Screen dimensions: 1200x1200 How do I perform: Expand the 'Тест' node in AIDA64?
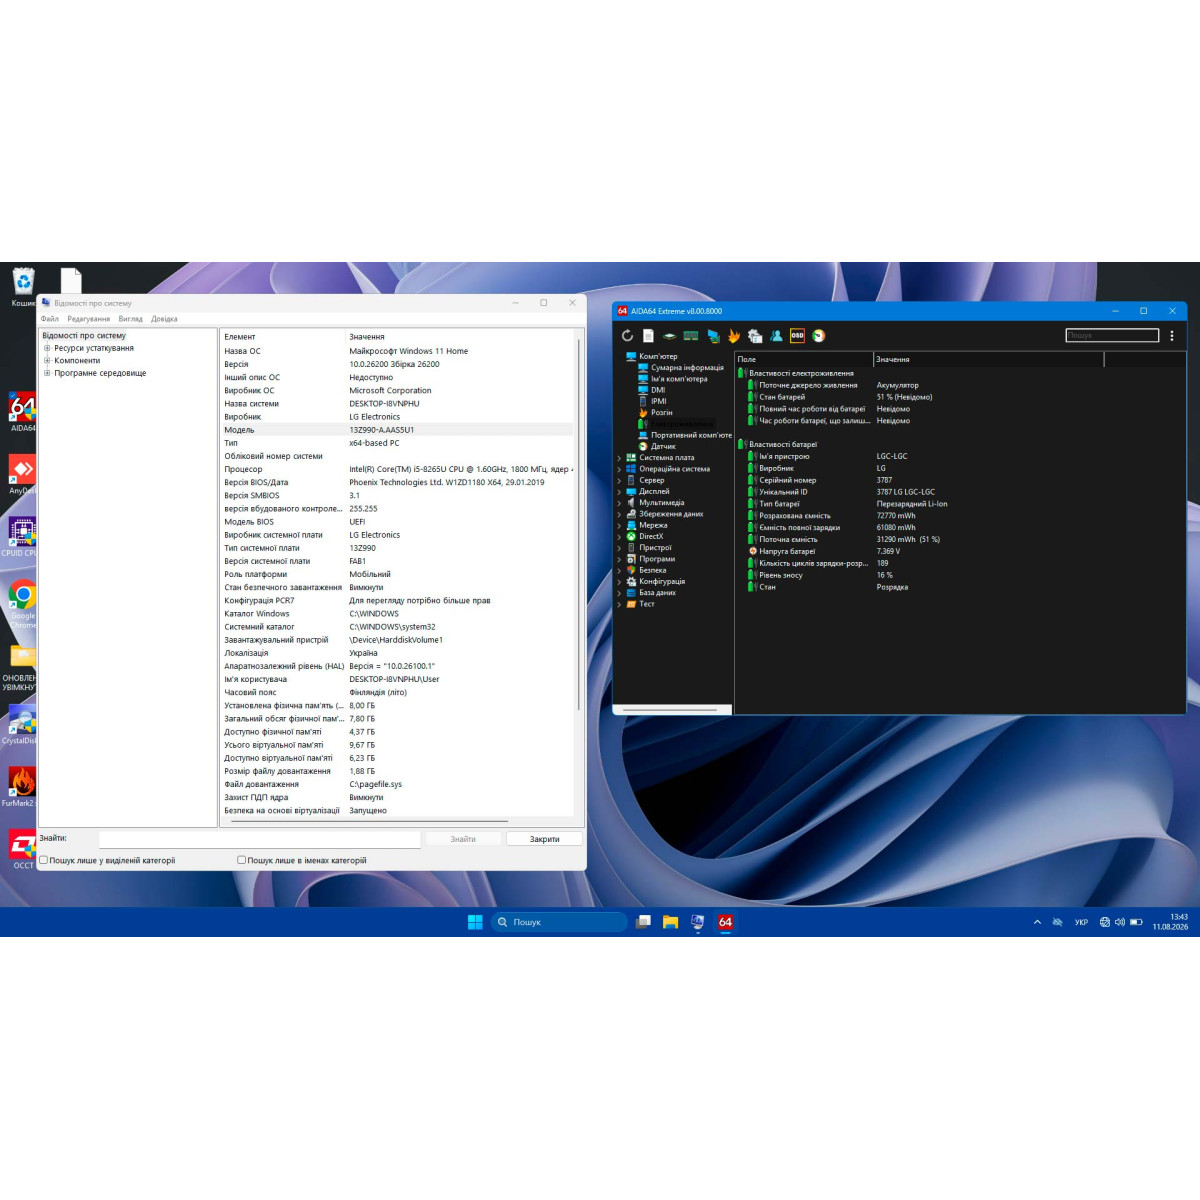pos(619,604)
